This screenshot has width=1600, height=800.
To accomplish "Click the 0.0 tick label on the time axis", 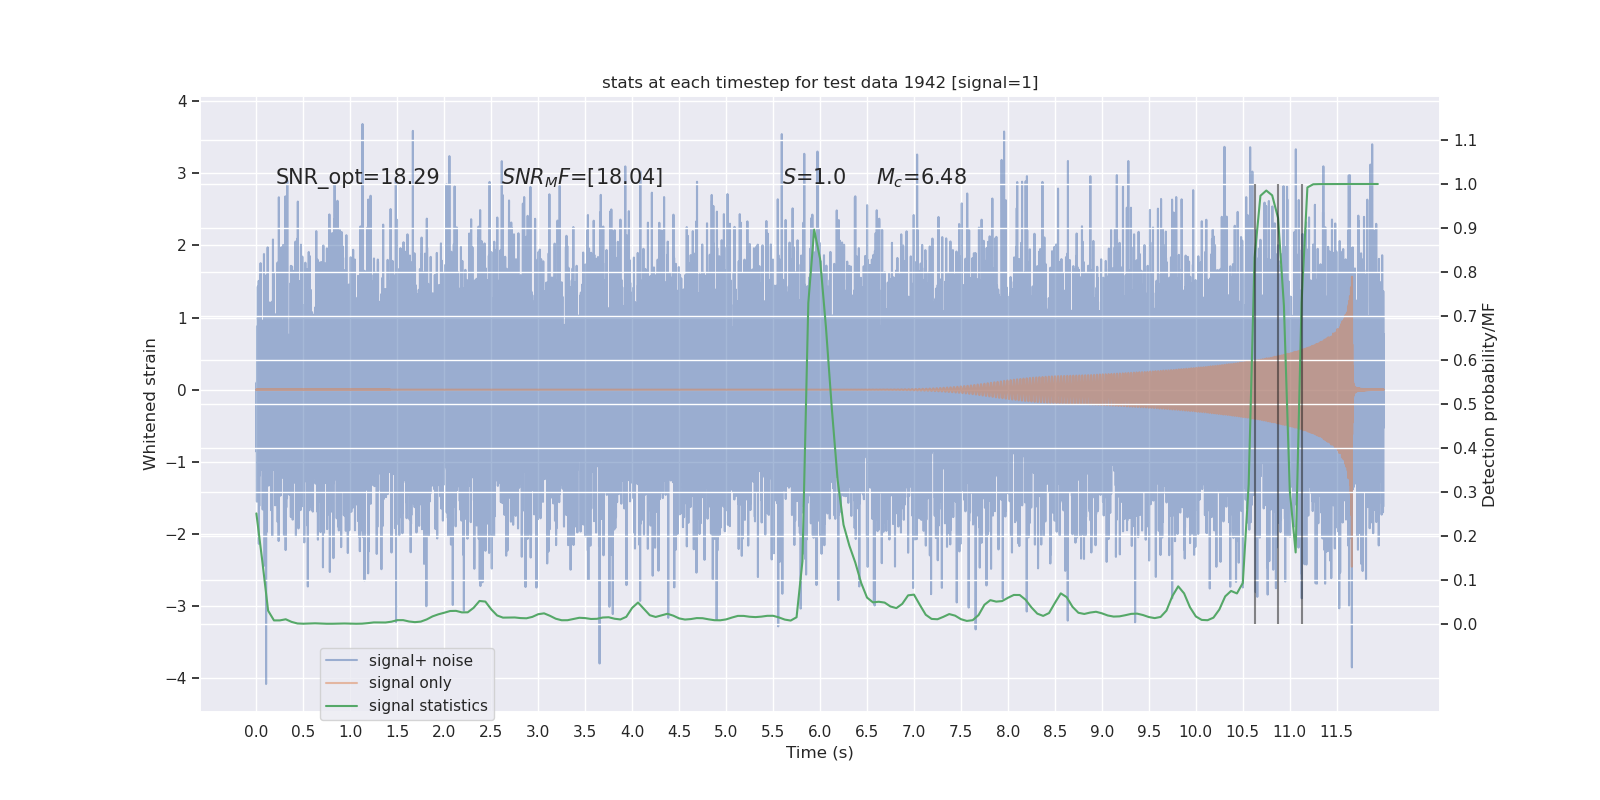I will (x=256, y=732).
